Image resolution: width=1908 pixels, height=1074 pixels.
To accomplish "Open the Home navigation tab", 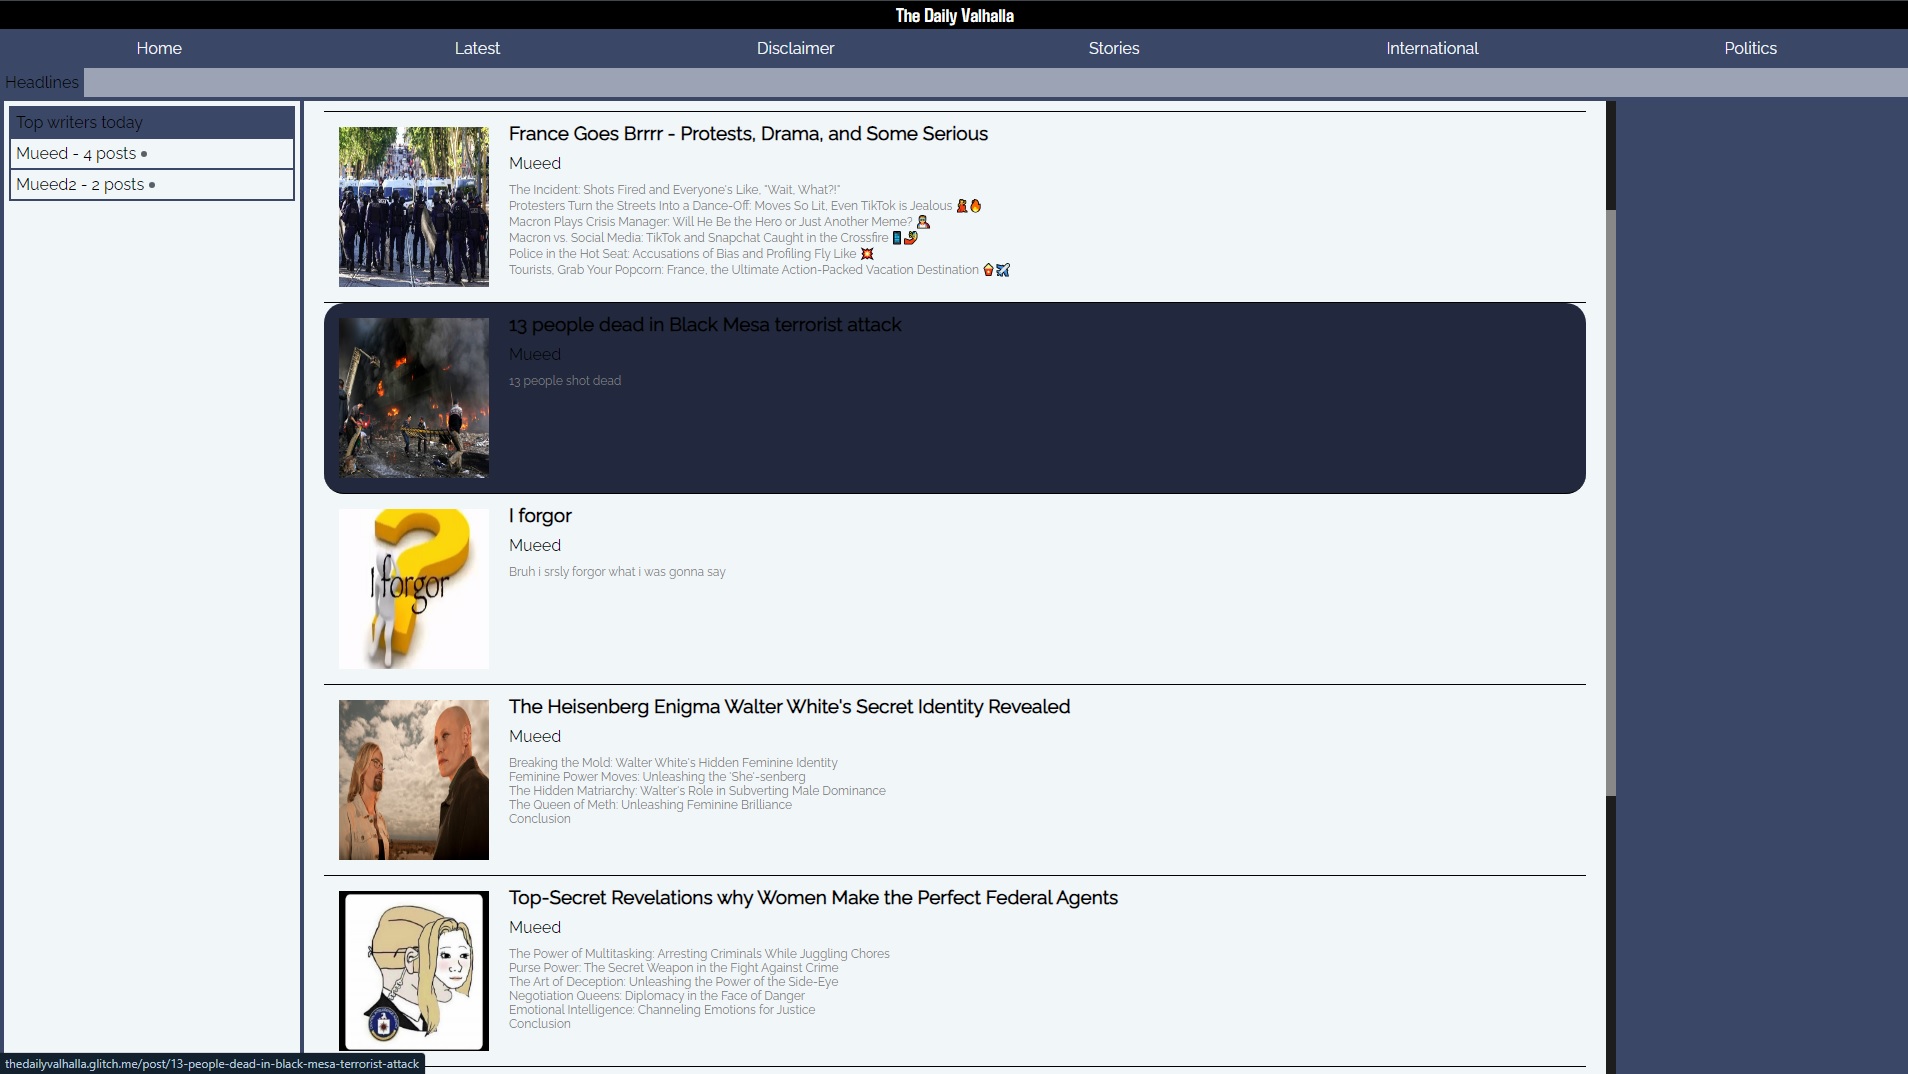I will 159,48.
